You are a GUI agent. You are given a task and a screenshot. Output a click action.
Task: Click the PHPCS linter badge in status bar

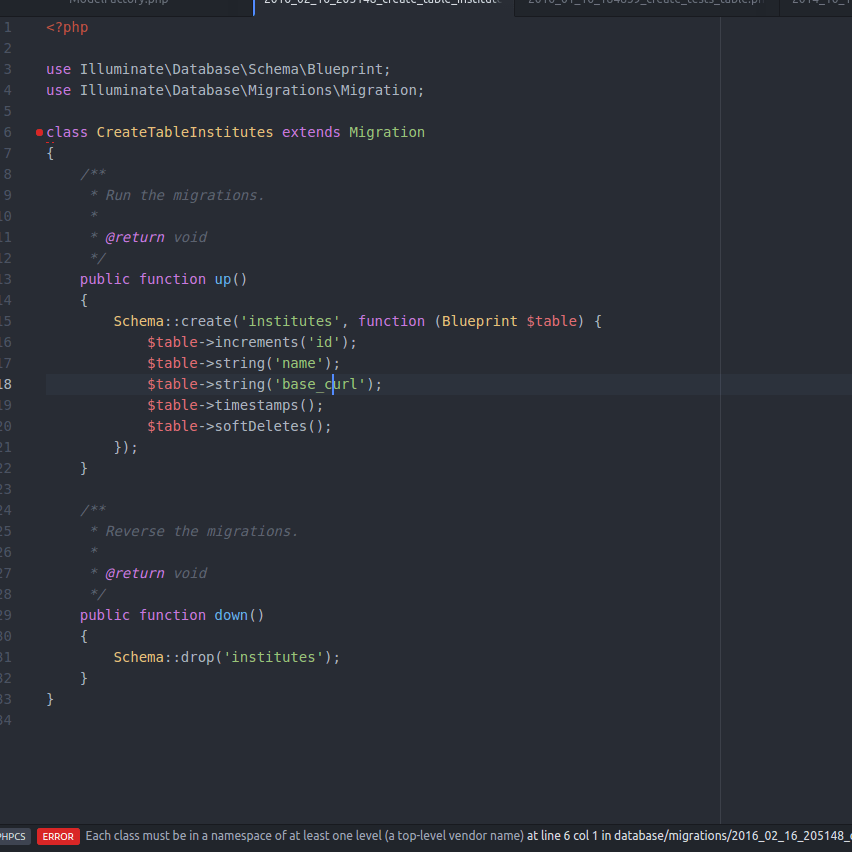pos(14,836)
